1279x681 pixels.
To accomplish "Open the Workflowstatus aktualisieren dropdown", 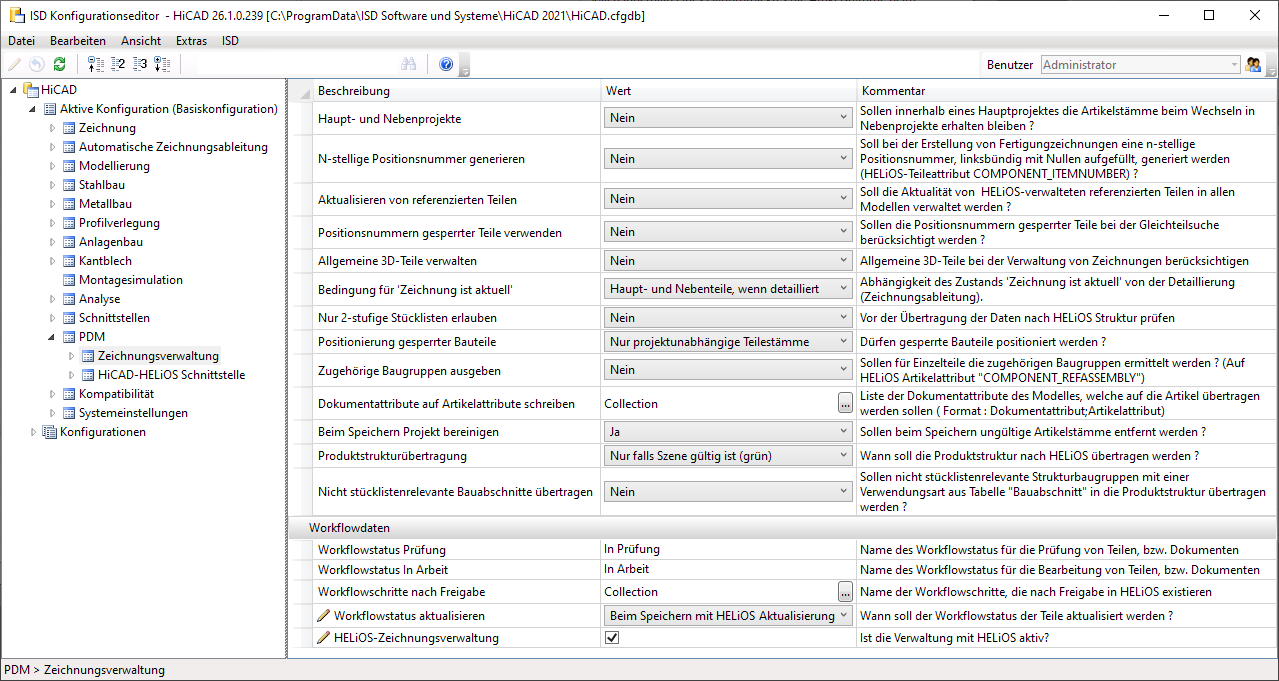I will click(728, 616).
